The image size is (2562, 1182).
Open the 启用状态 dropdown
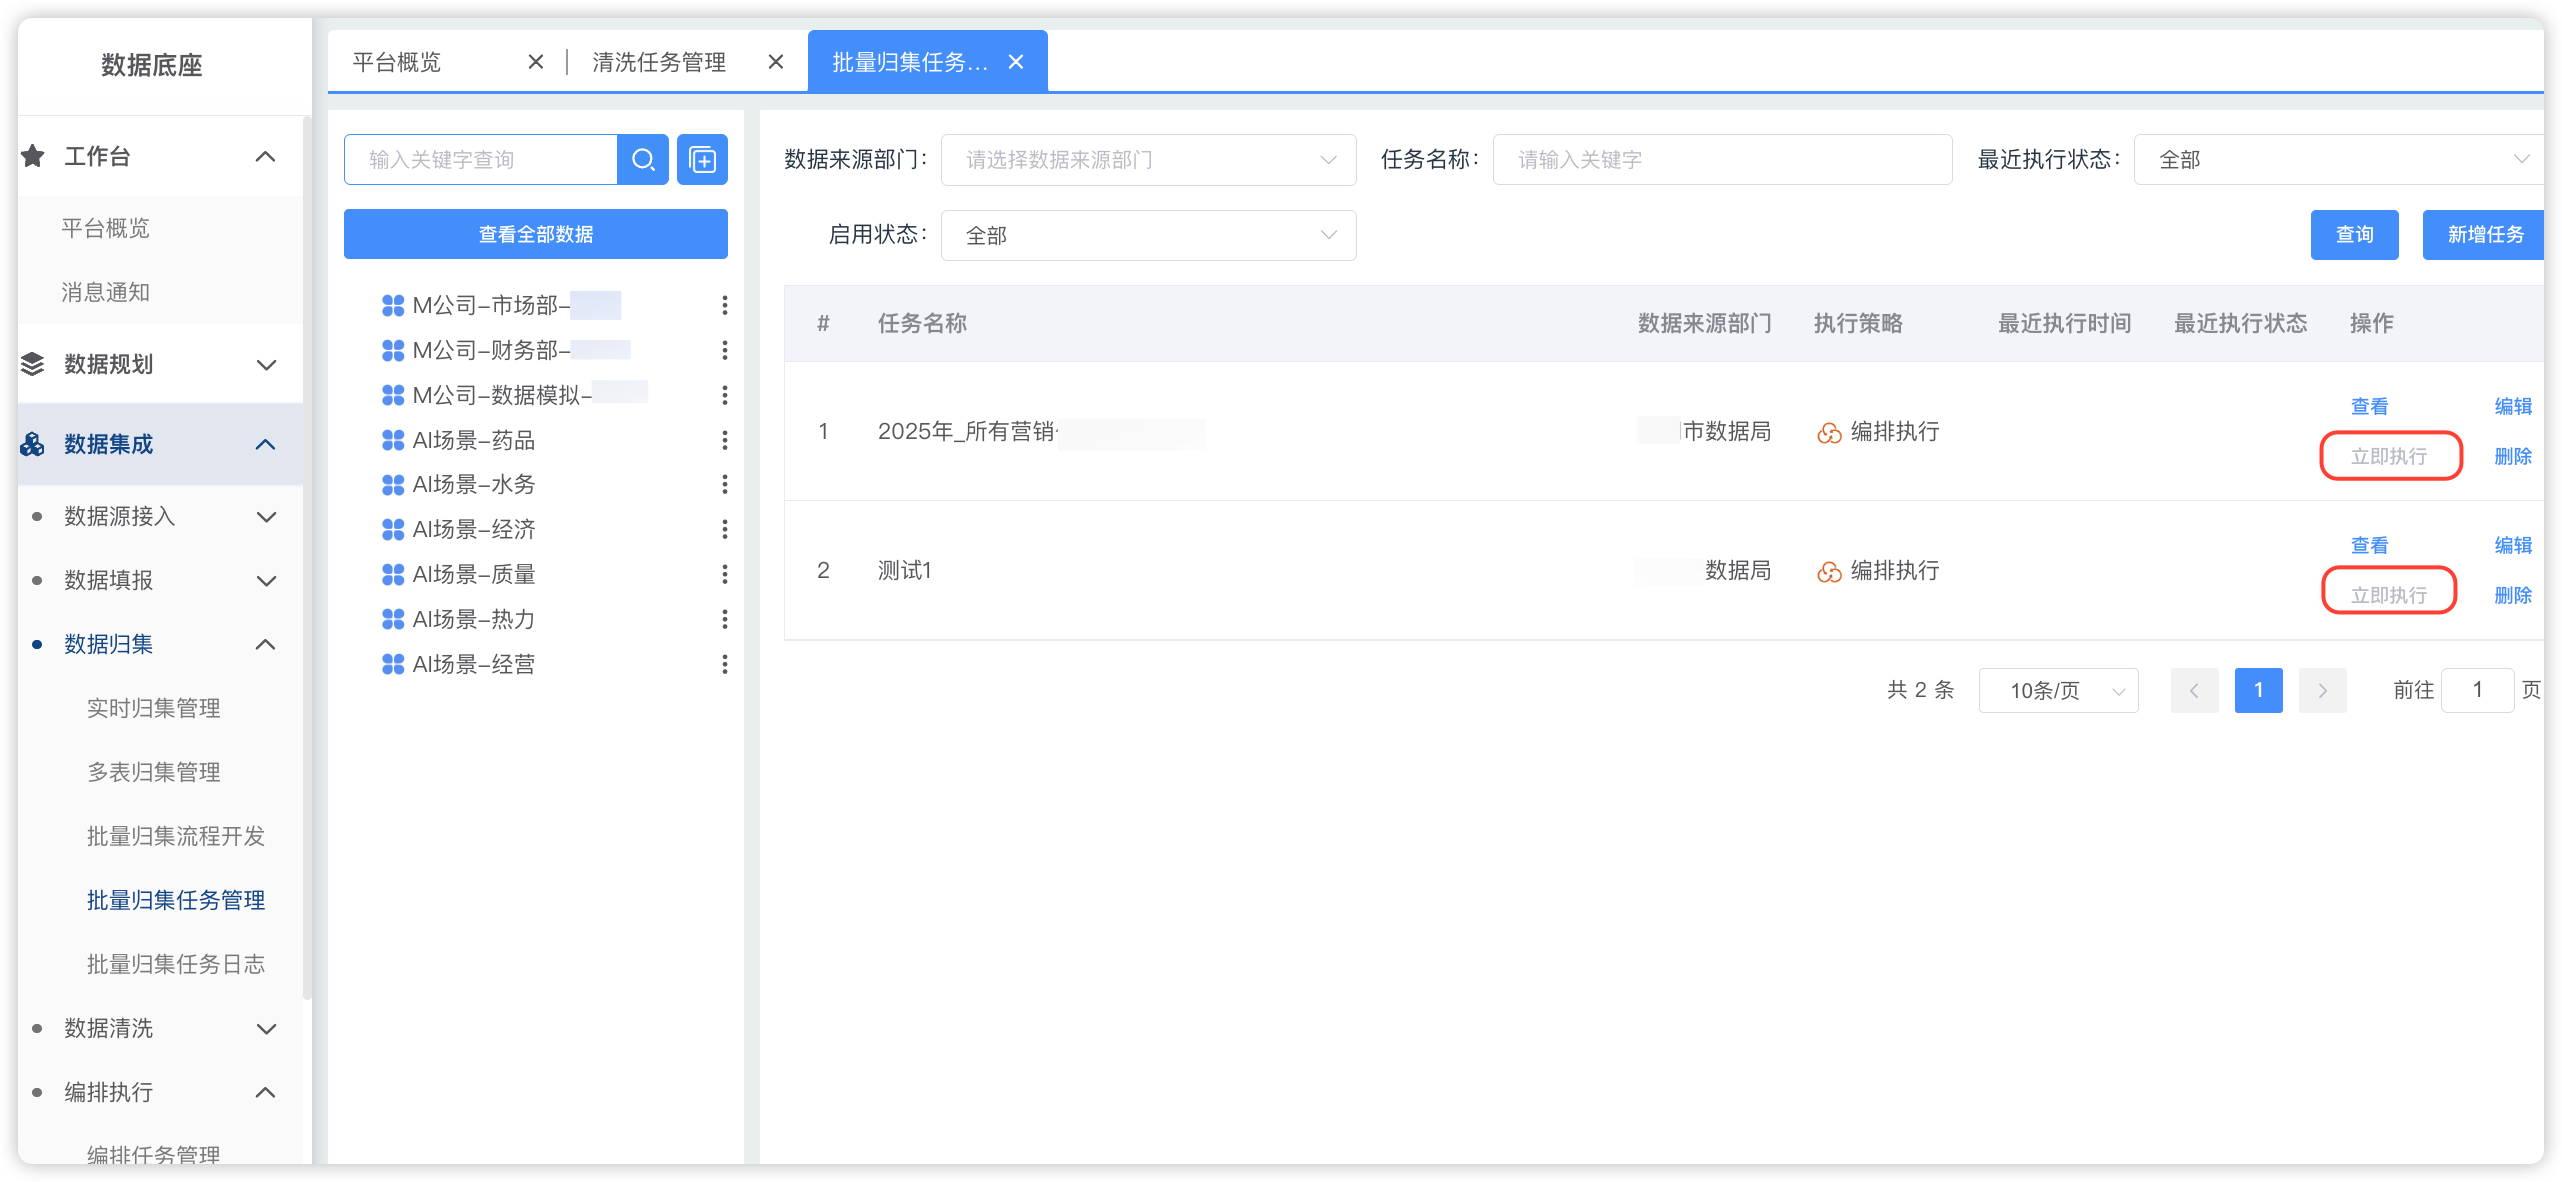click(1147, 235)
